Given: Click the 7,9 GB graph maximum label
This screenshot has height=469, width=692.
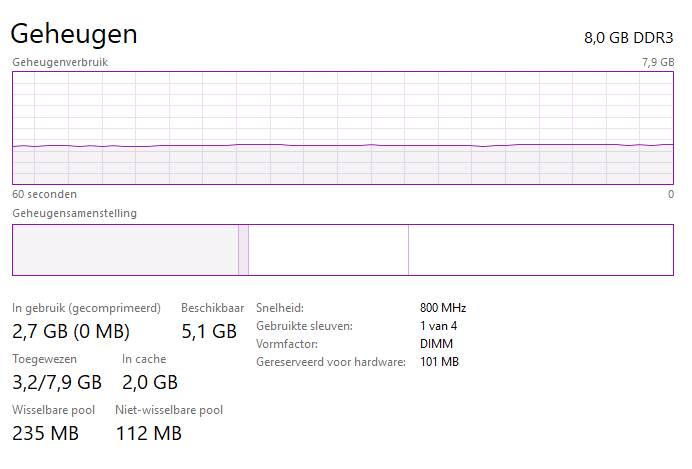Looking at the screenshot, I should pyautogui.click(x=657, y=62).
